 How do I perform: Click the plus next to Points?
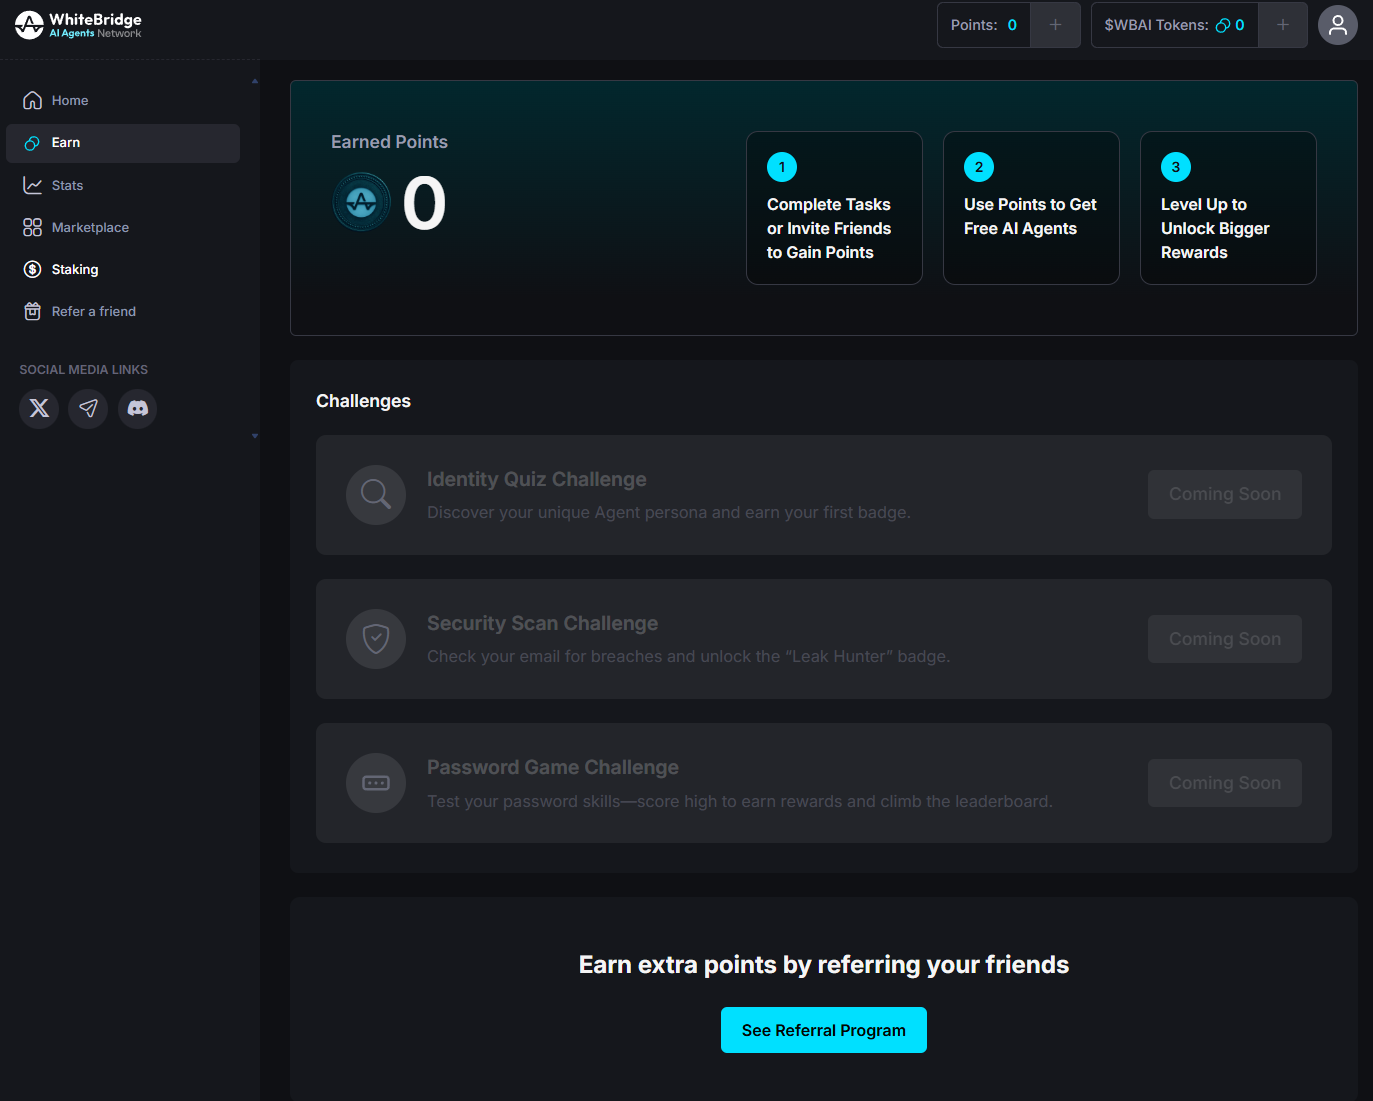click(x=1055, y=24)
